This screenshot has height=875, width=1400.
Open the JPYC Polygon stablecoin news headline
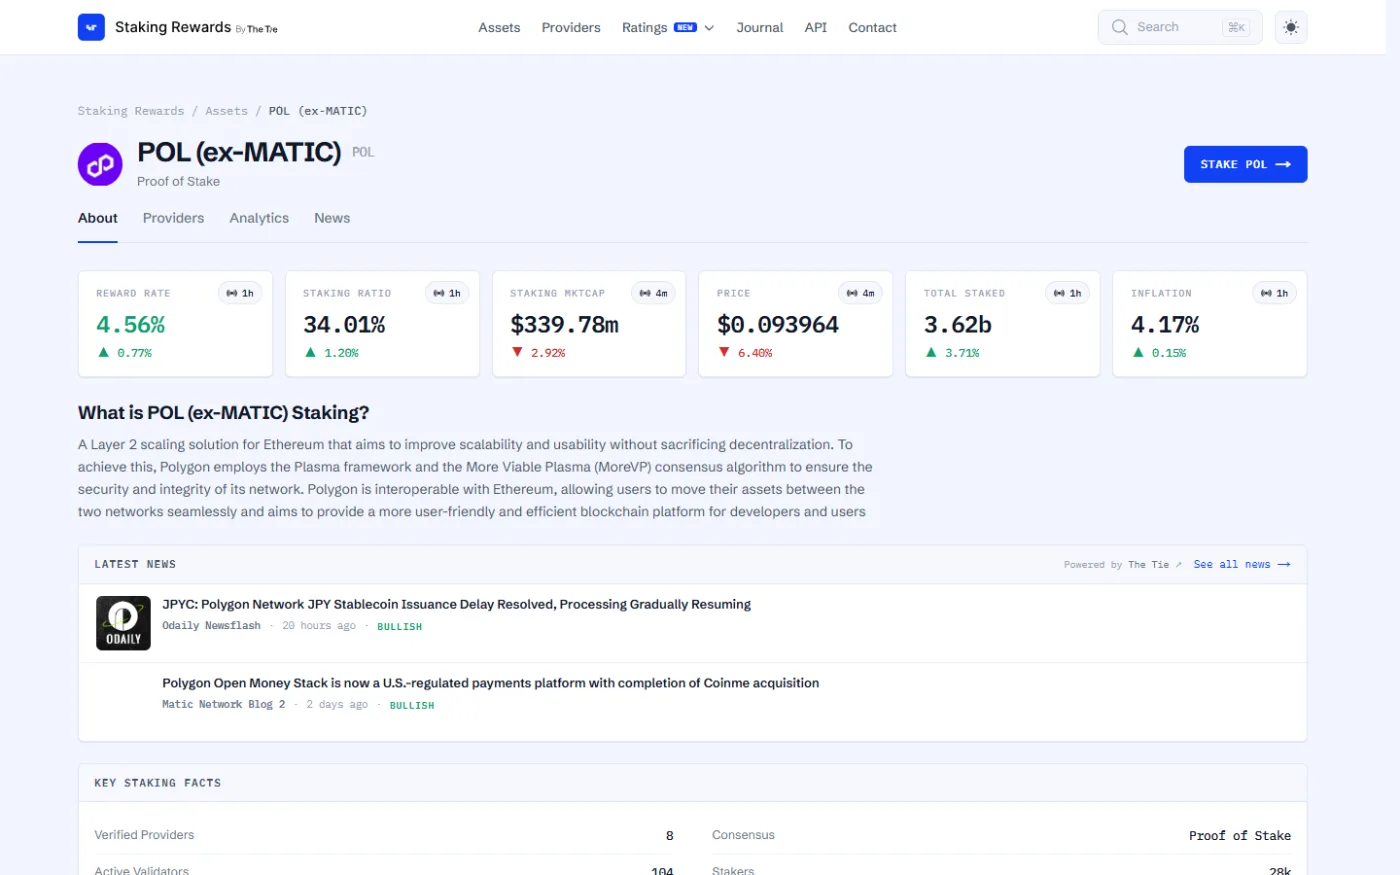coord(456,604)
